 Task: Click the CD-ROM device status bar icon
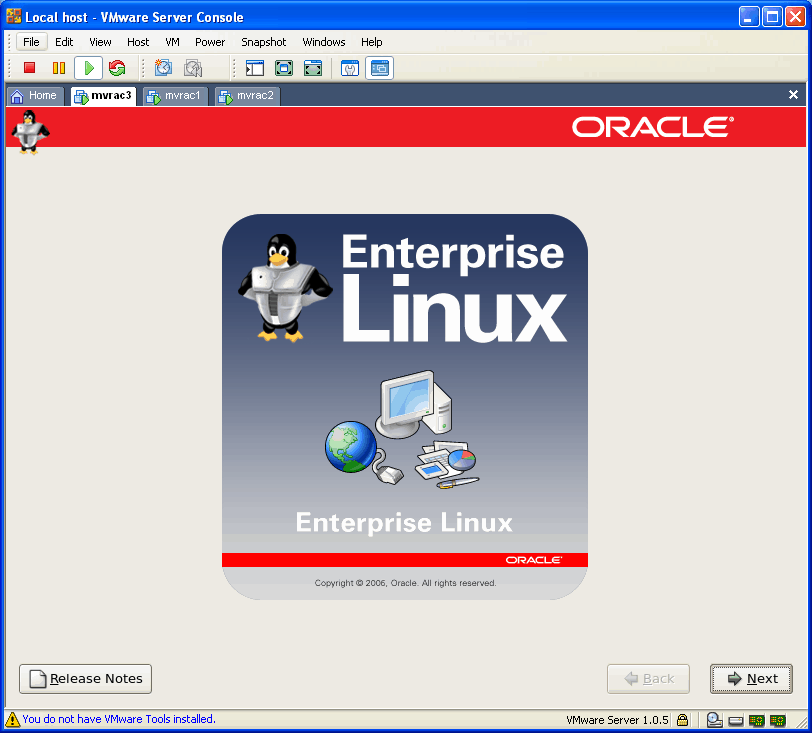(x=714, y=719)
